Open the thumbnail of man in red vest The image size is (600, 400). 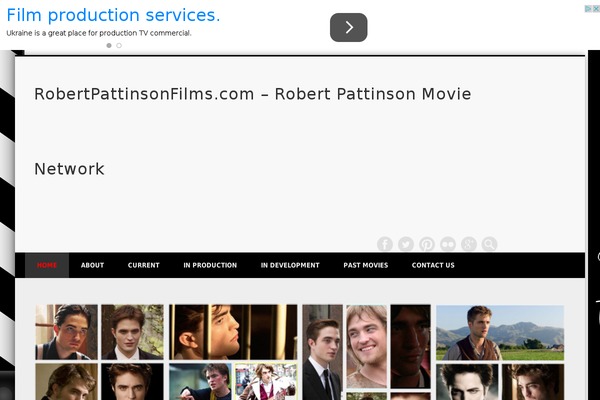[x=266, y=382]
